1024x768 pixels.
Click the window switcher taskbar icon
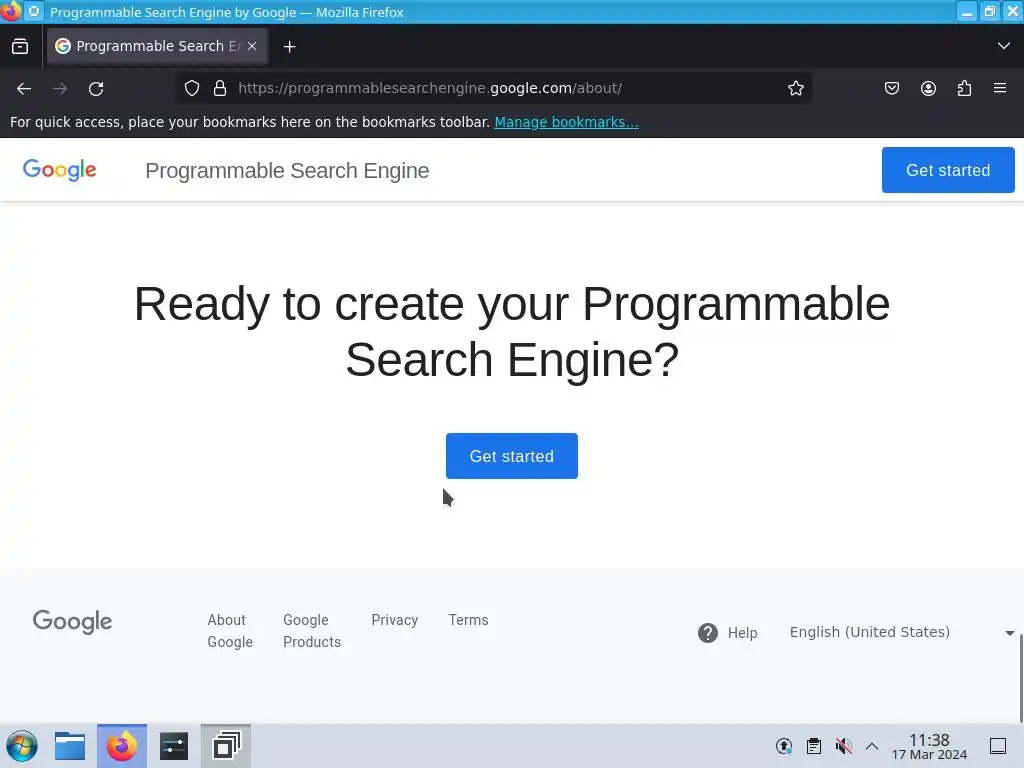[226, 746]
